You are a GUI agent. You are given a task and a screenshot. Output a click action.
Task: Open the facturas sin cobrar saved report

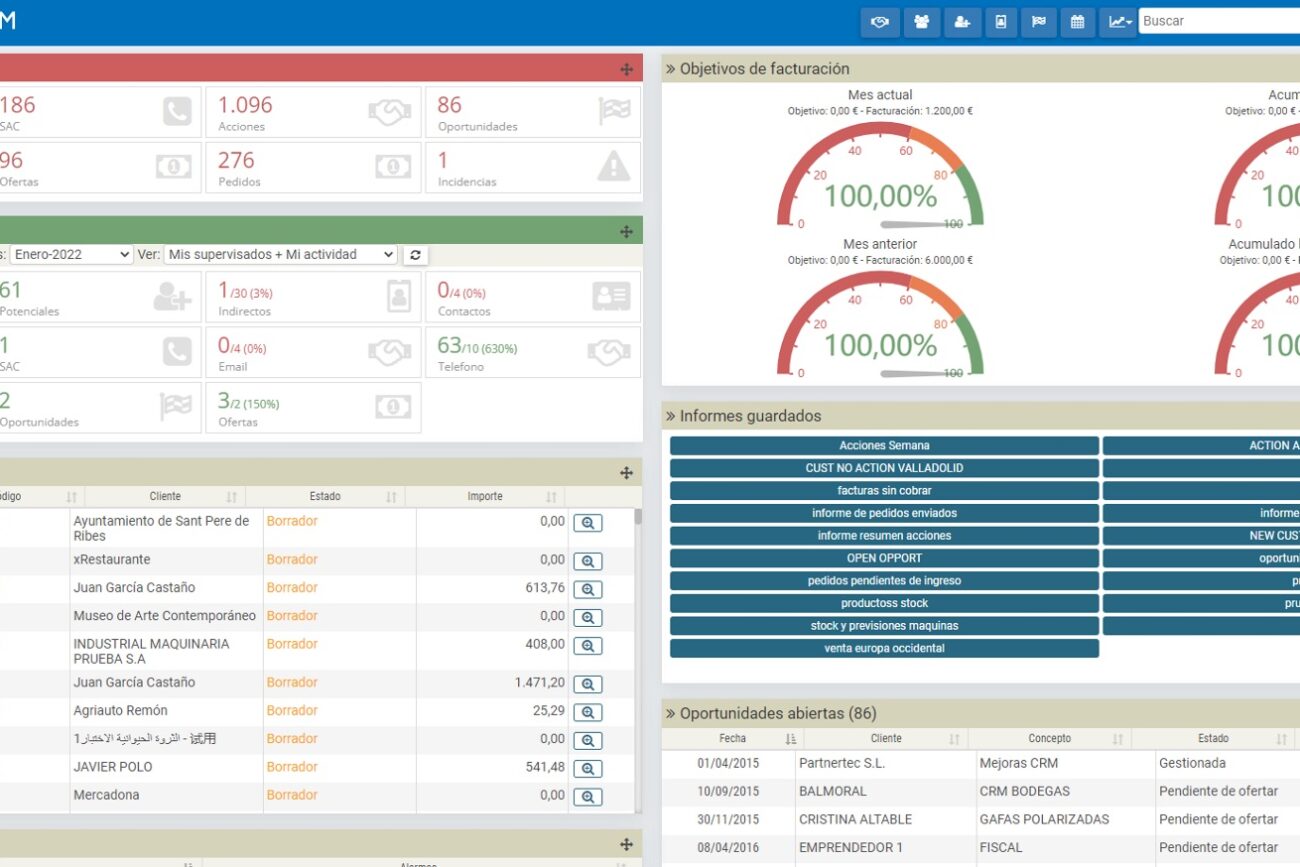(884, 490)
